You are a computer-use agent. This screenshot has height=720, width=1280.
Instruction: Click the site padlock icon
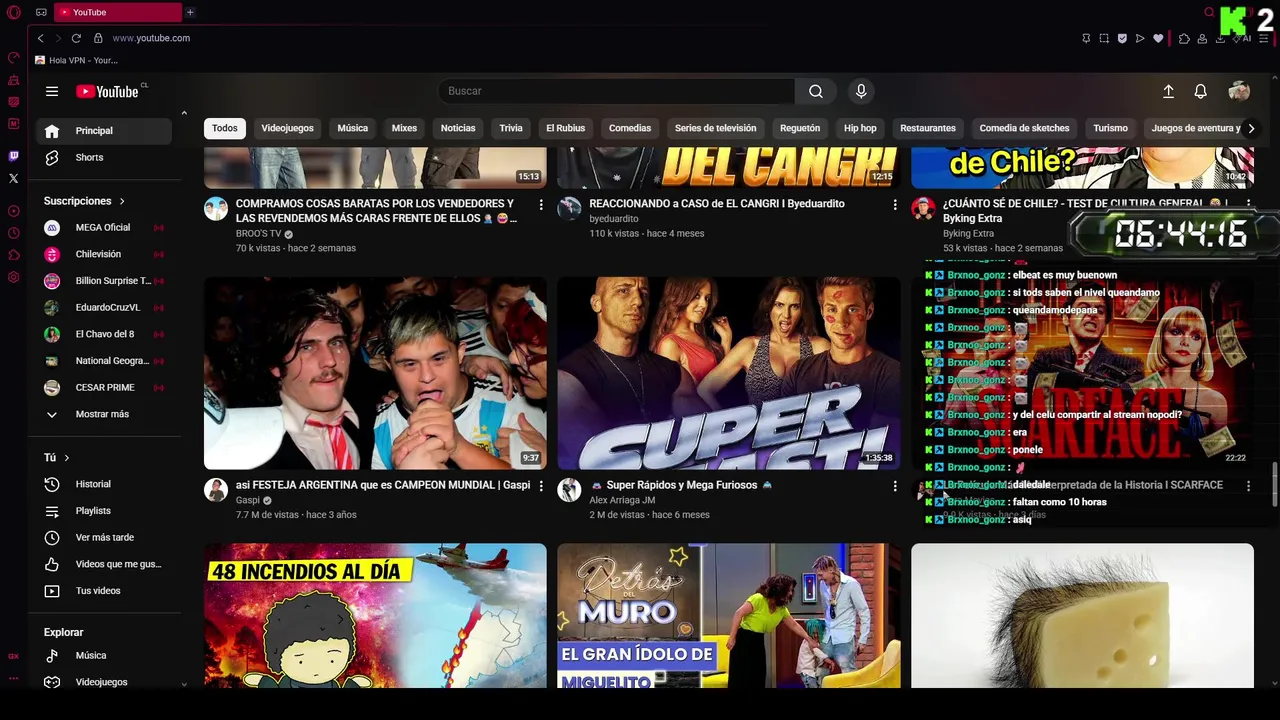tap(98, 38)
